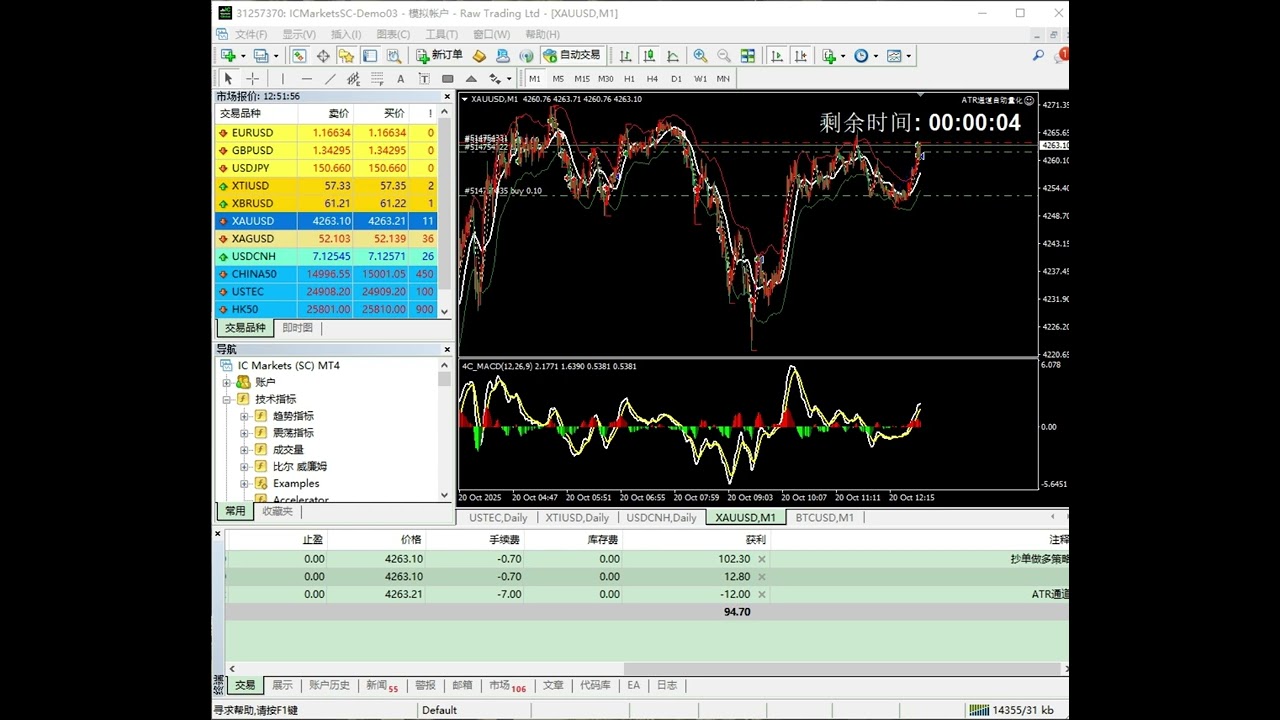This screenshot has height=720, width=1280.
Task: Open the chart templates dropdown
Action: coord(898,56)
